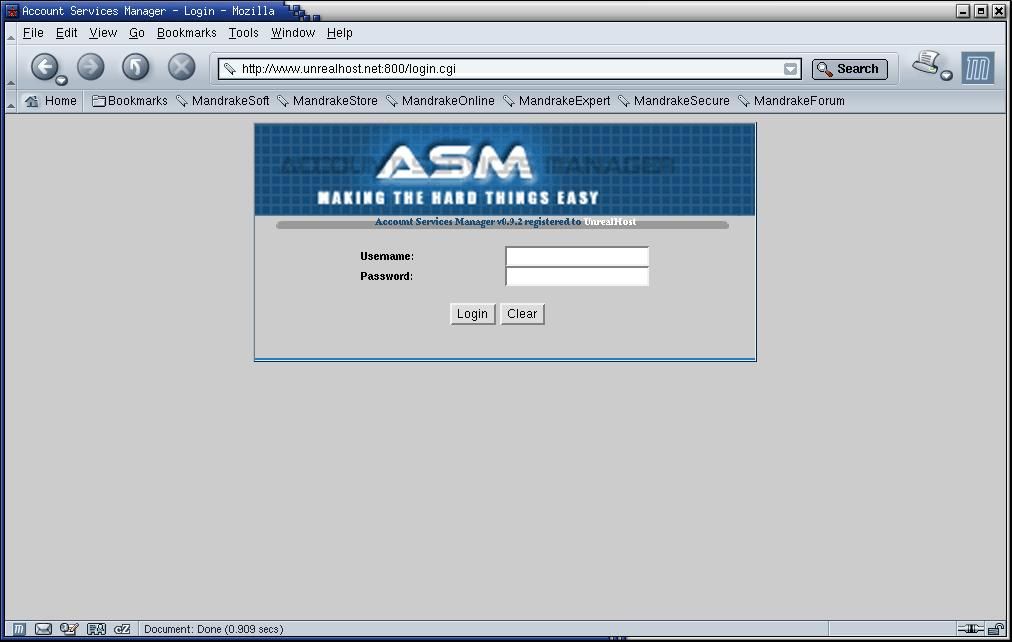Open the Tools menu
This screenshot has width=1012, height=642.
[x=242, y=32]
